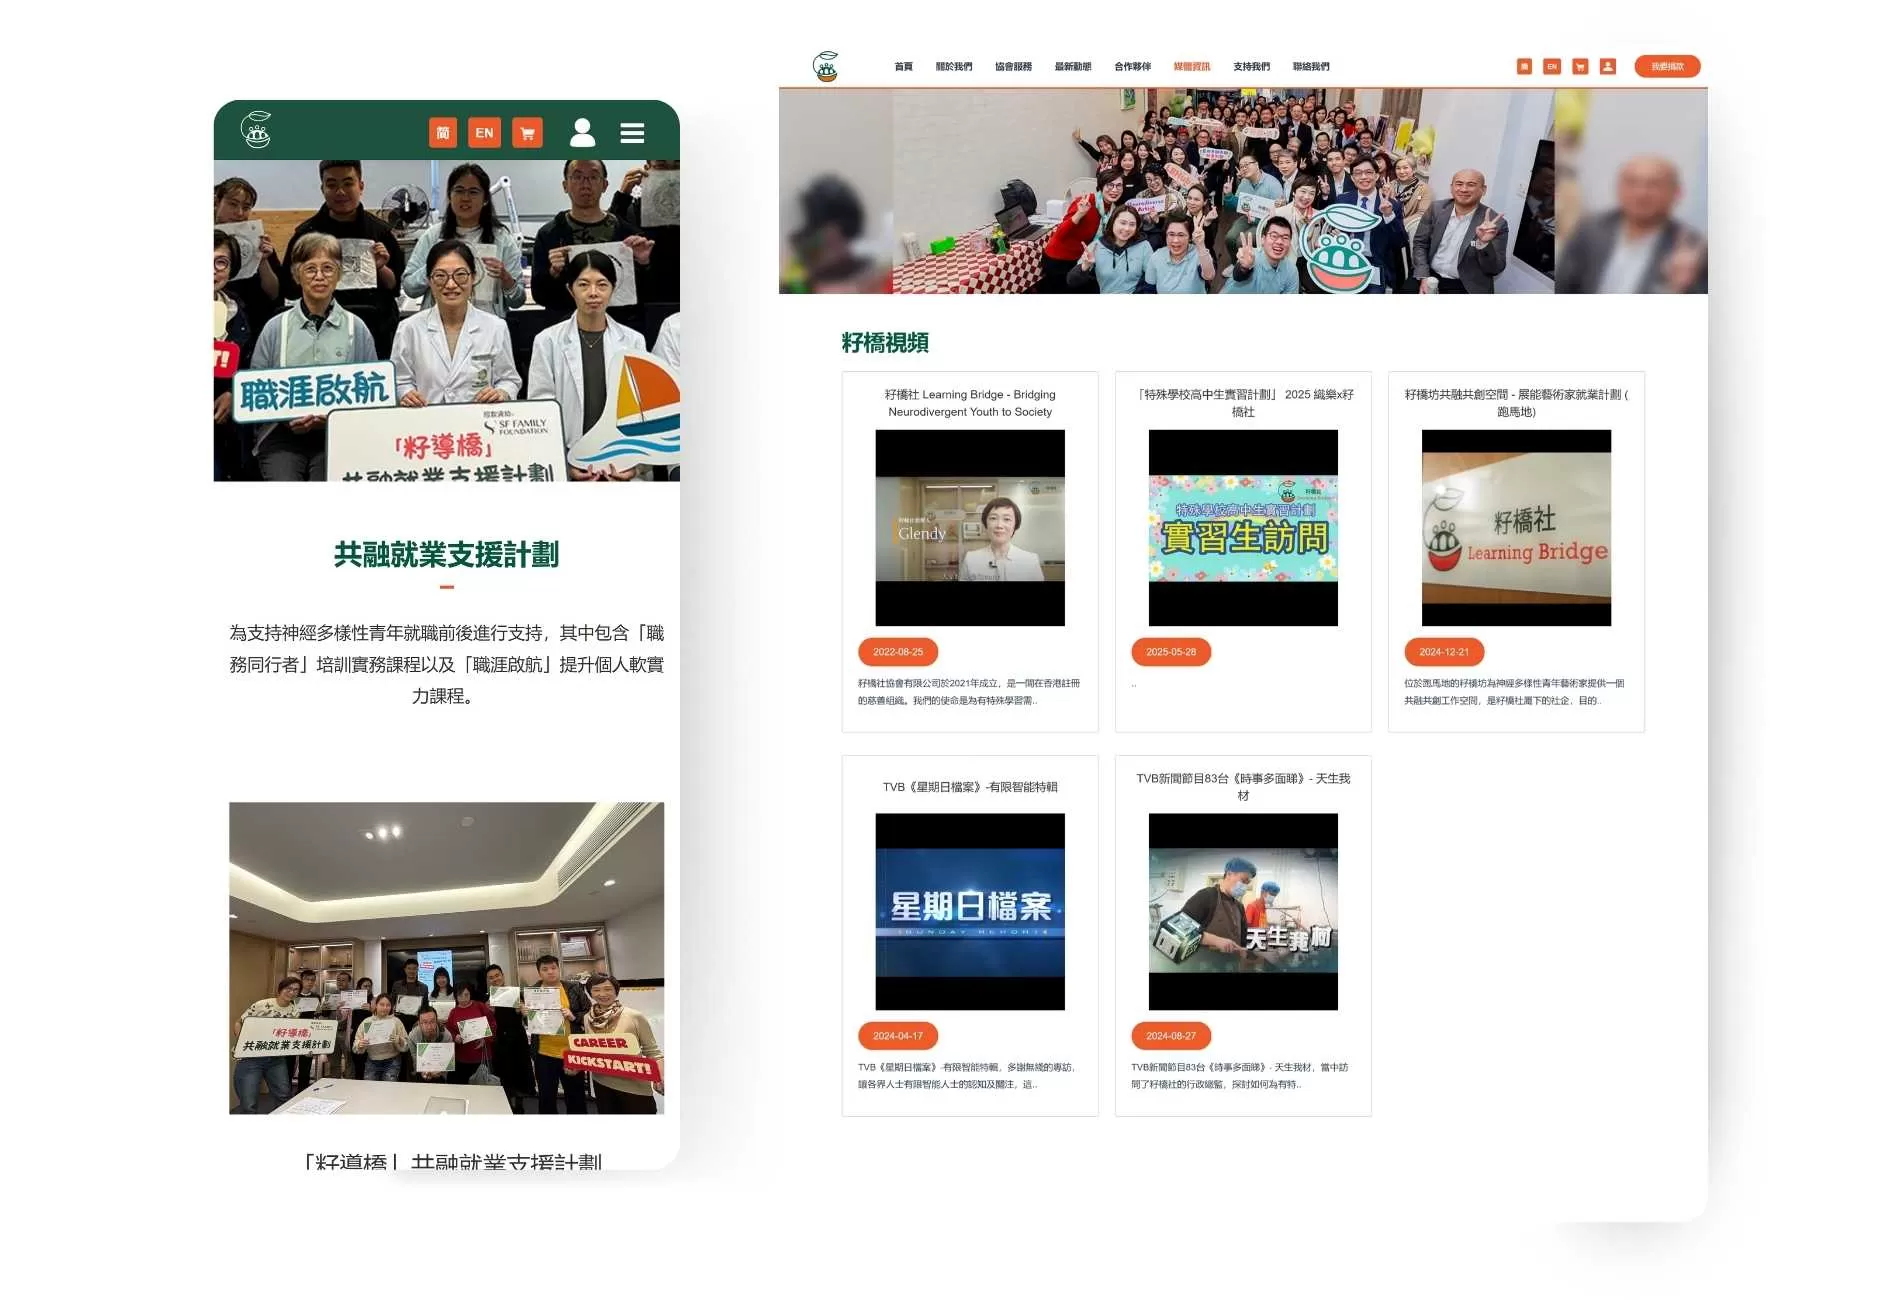Switch mobile site to English (EN)
The height and width of the screenshot is (1300, 1900).
coord(484,133)
